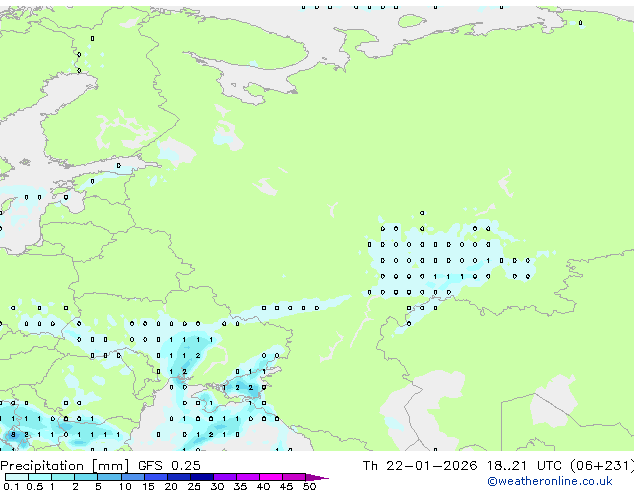Click the 0.1–0.5 mm legend color box
Screen dimensions: 634x490
point(17,477)
